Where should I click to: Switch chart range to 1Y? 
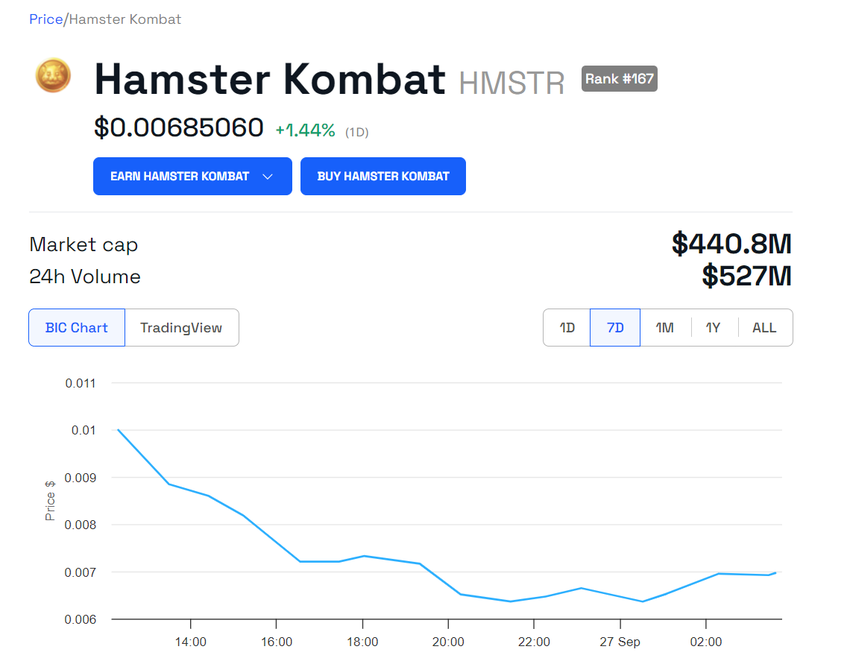[714, 327]
